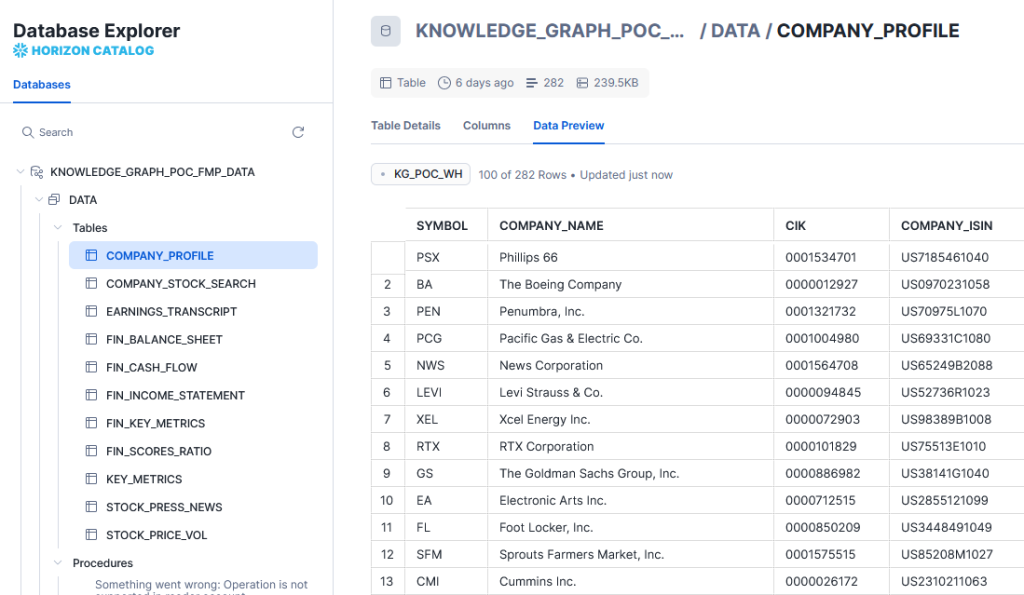
Task: Click the table icon beside EARNINGS_TRANSCRIPT
Action: 91,312
